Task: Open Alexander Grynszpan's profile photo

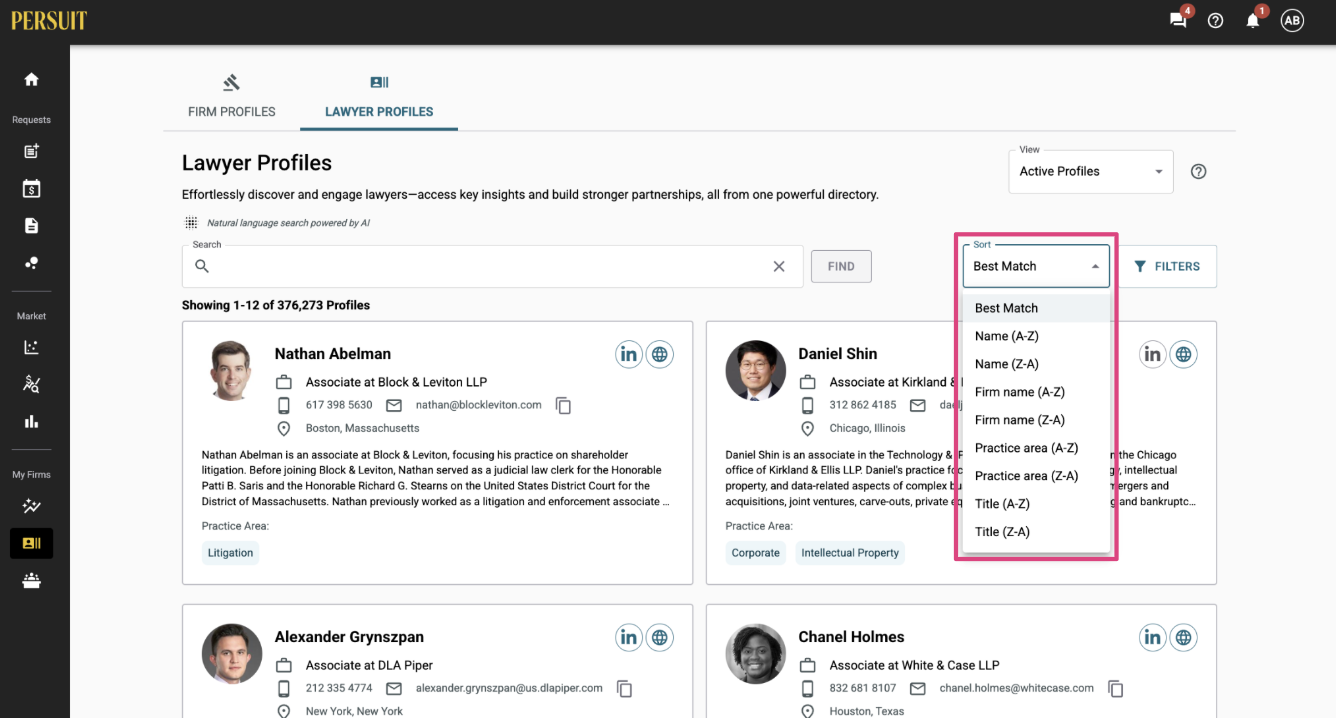Action: point(232,654)
